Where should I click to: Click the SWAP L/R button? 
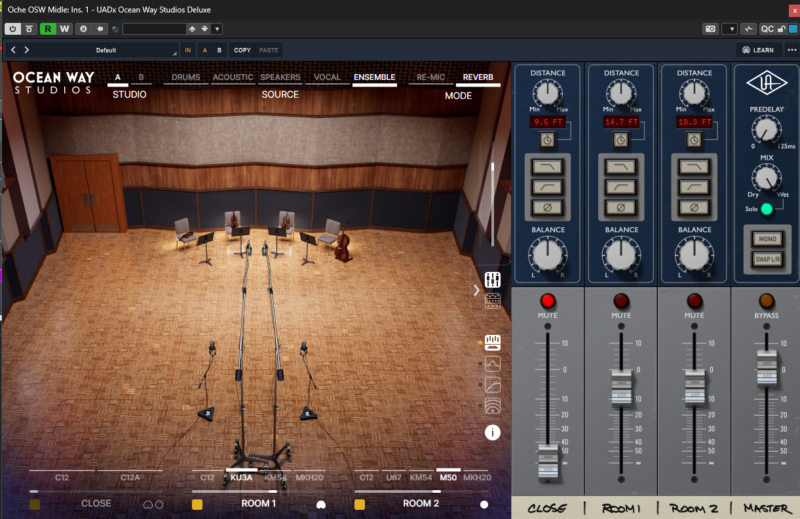pyautogui.click(x=767, y=259)
